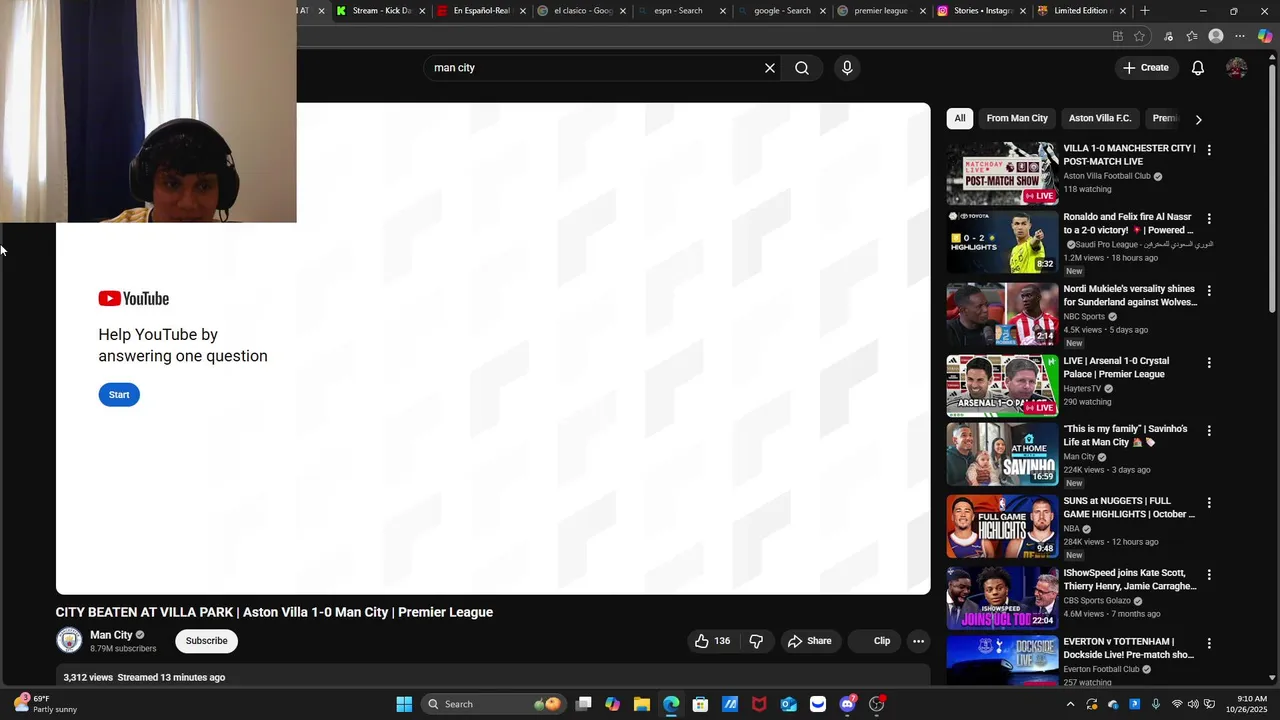Open a new browser tab
This screenshot has height=720, width=1280.
1145,11
